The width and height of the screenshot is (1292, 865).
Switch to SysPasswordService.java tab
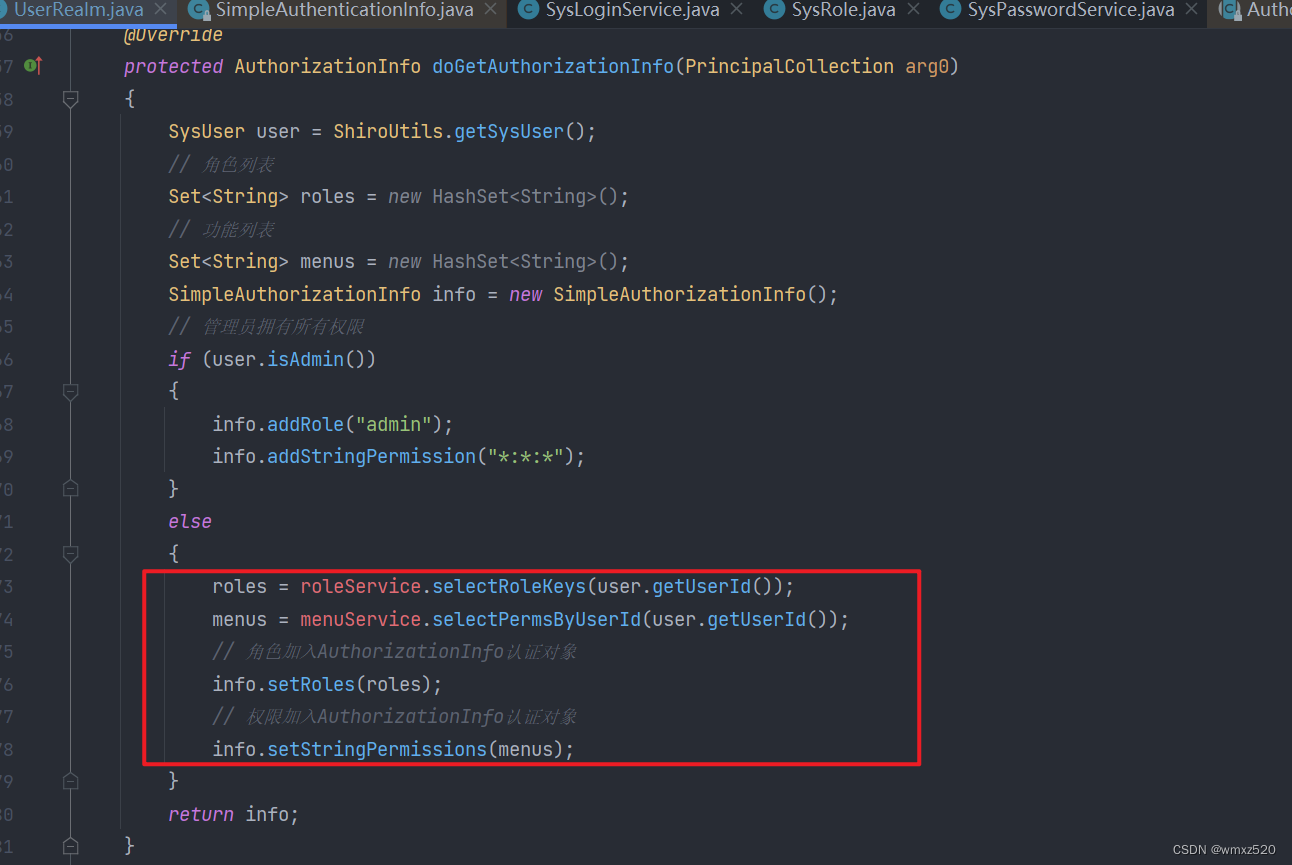coord(1071,10)
